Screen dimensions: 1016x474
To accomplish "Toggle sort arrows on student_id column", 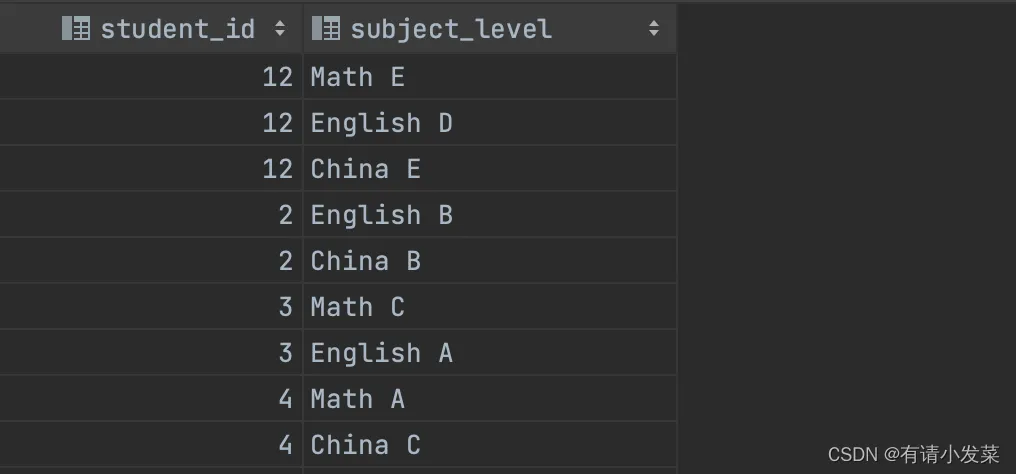I will tap(280, 28).
